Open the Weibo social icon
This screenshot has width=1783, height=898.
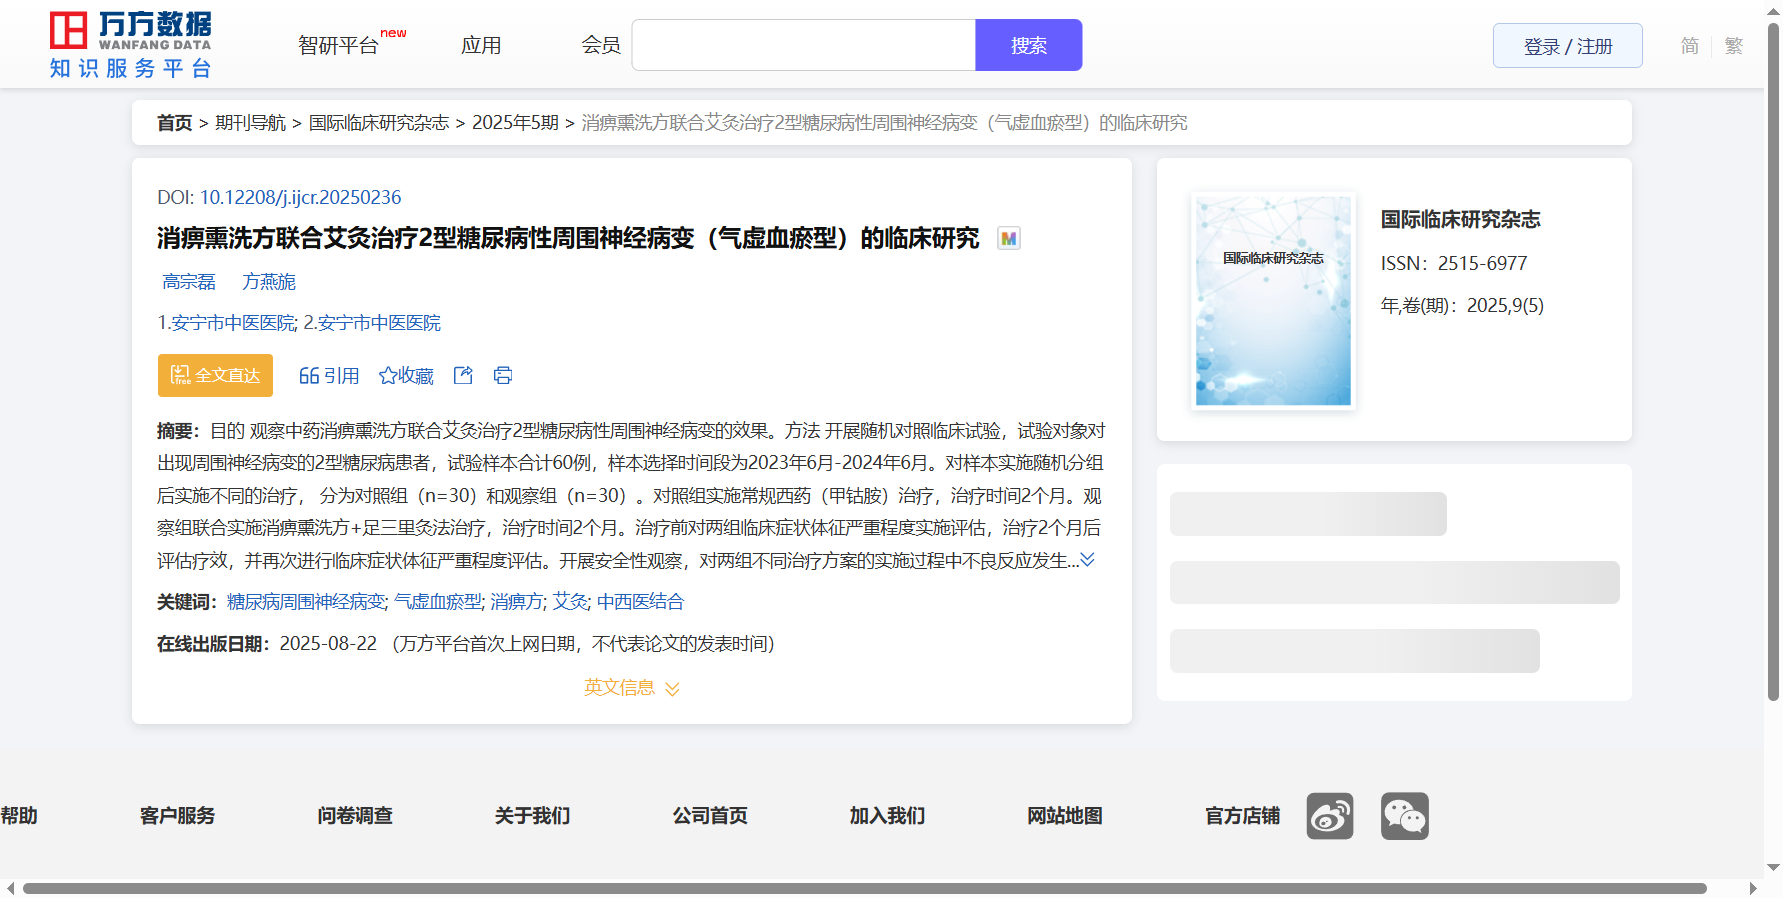pos(1329,816)
